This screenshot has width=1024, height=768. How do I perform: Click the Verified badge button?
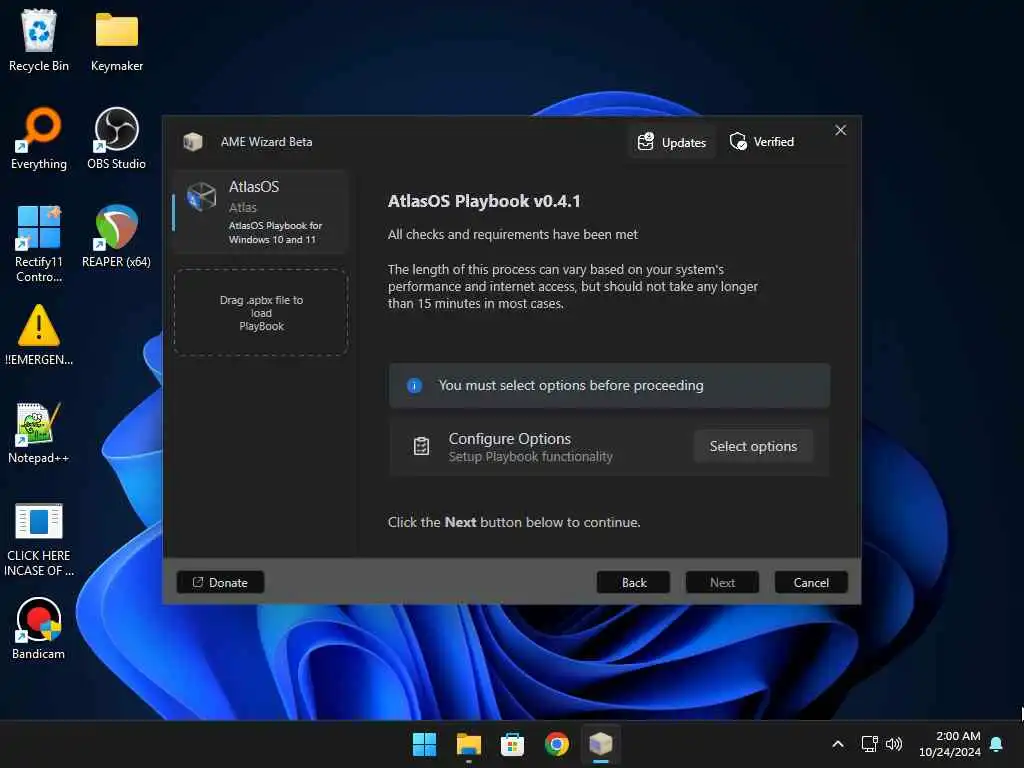(761, 142)
